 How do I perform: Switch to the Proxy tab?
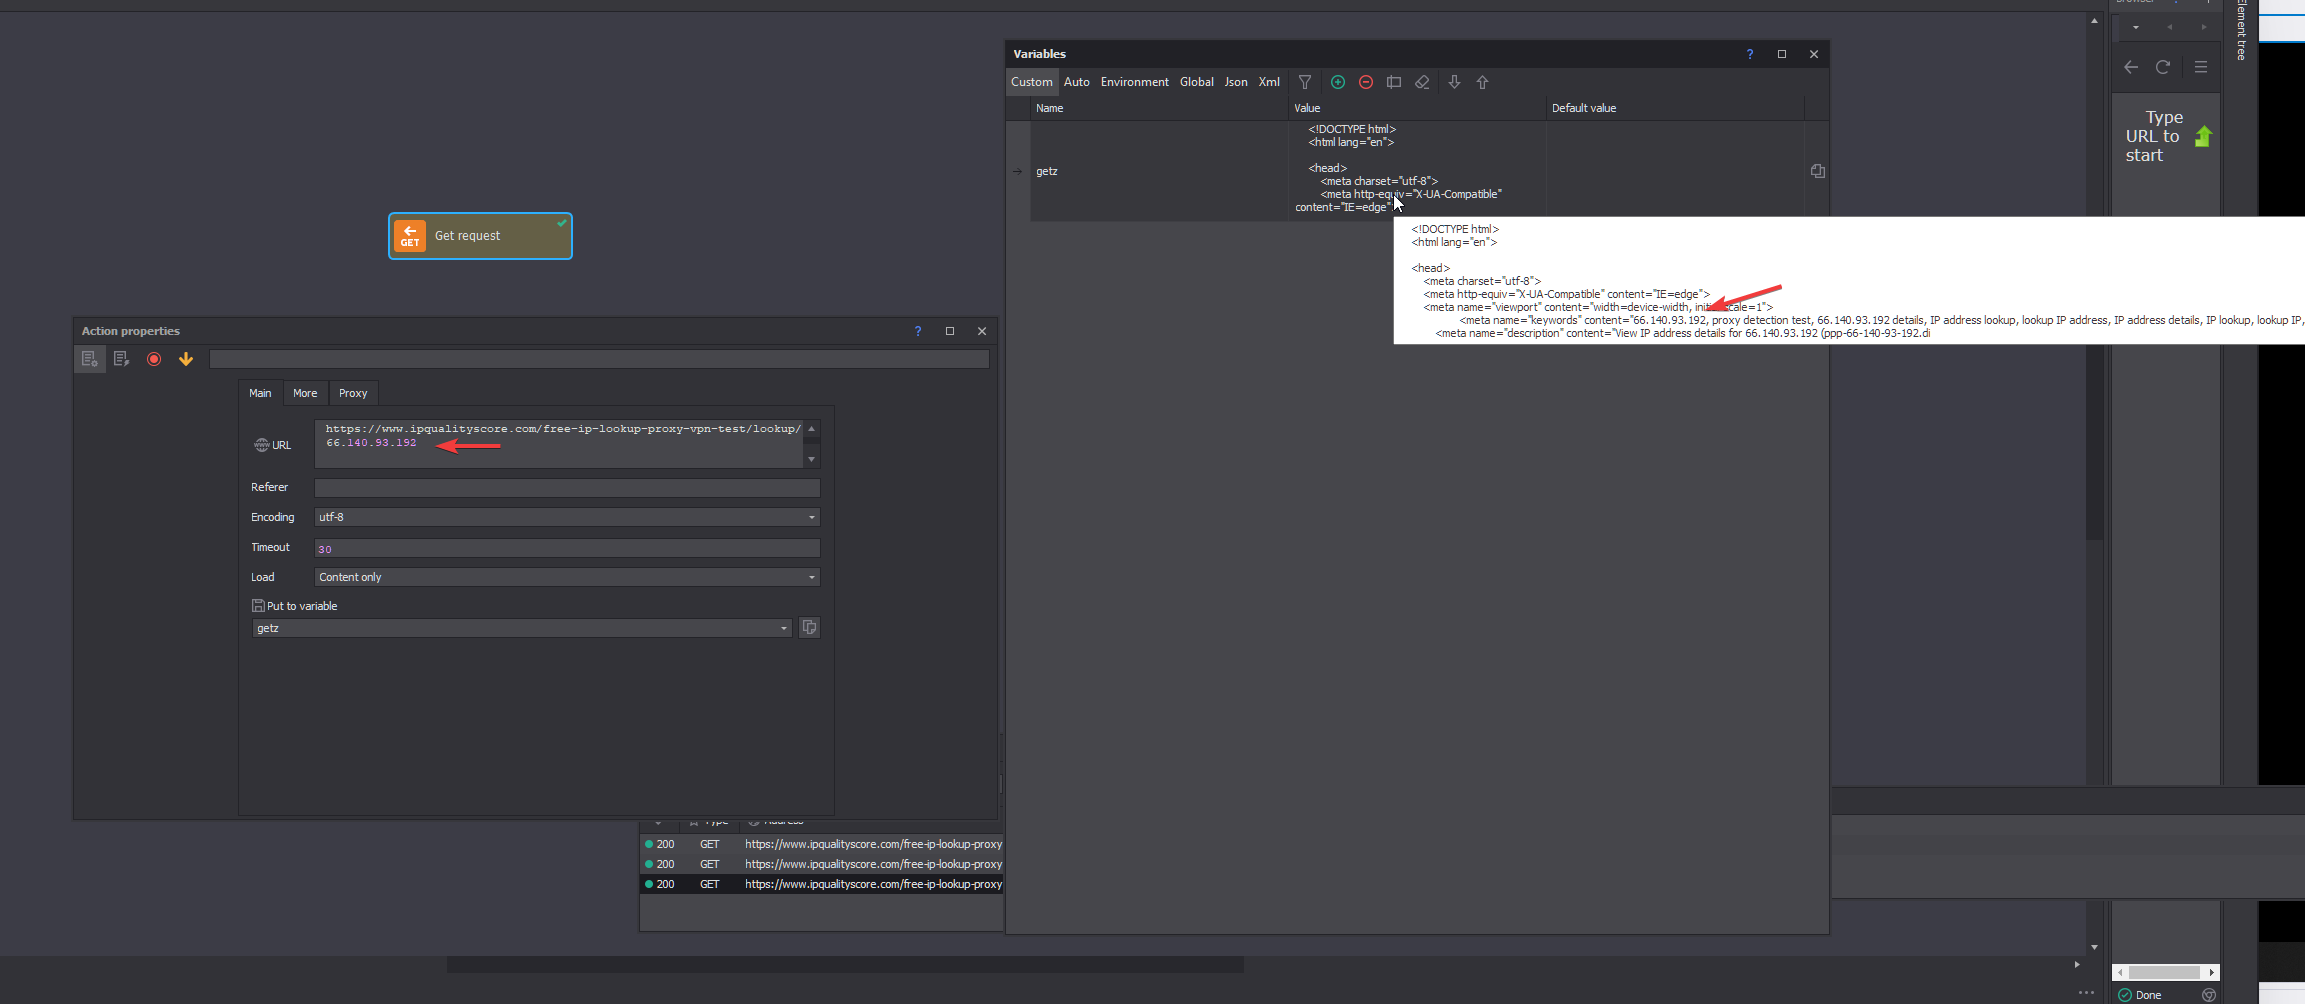point(353,393)
